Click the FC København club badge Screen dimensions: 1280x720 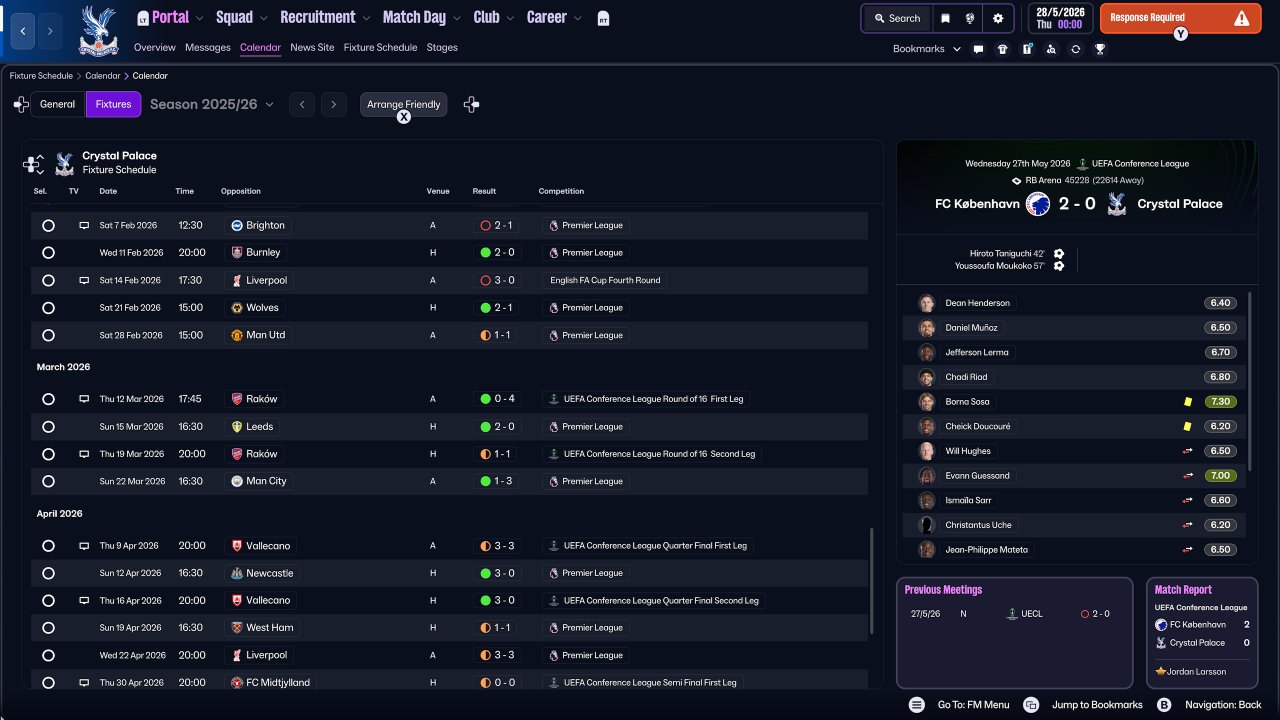click(1037, 204)
